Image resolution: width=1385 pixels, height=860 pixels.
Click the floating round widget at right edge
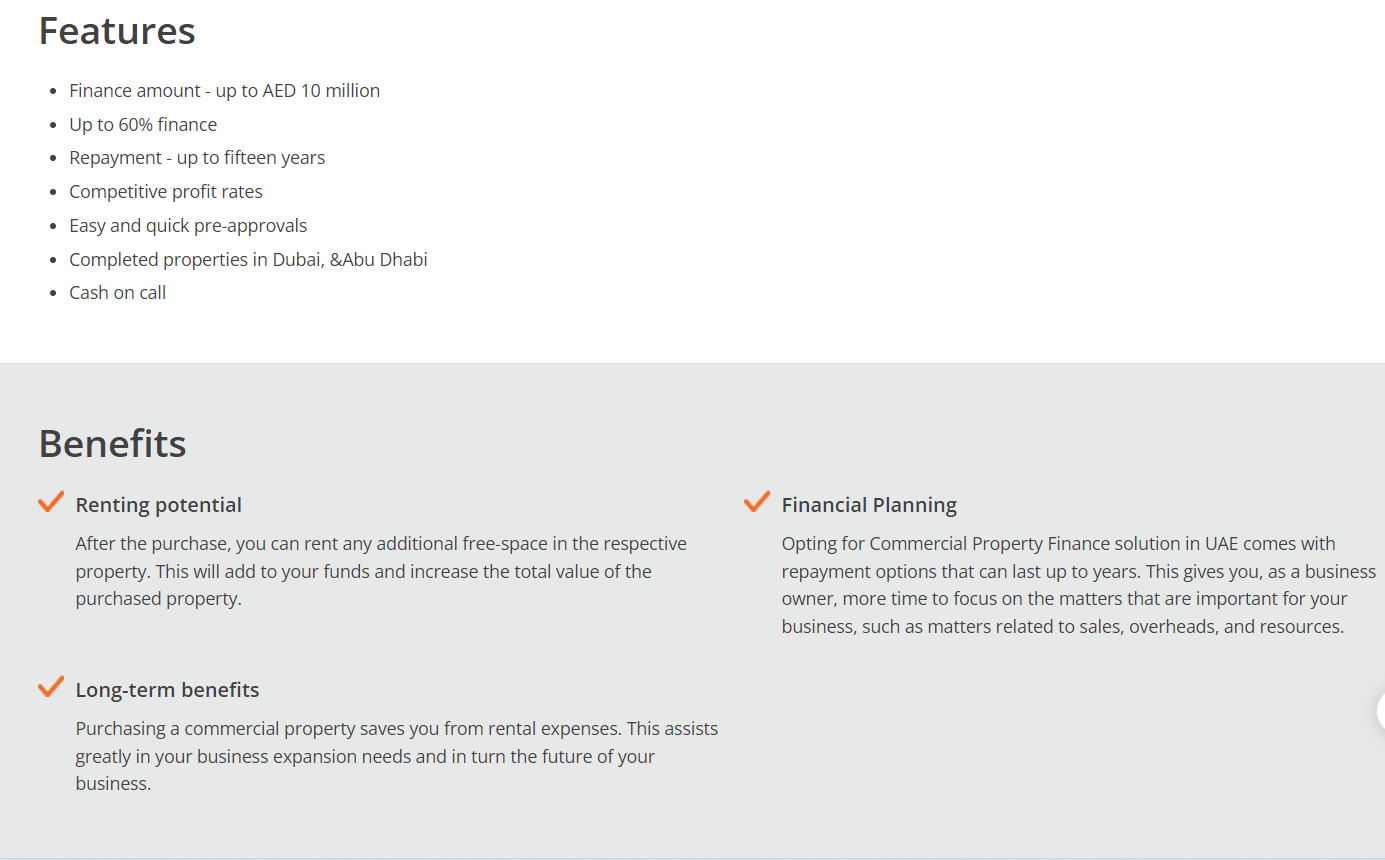[x=1380, y=711]
